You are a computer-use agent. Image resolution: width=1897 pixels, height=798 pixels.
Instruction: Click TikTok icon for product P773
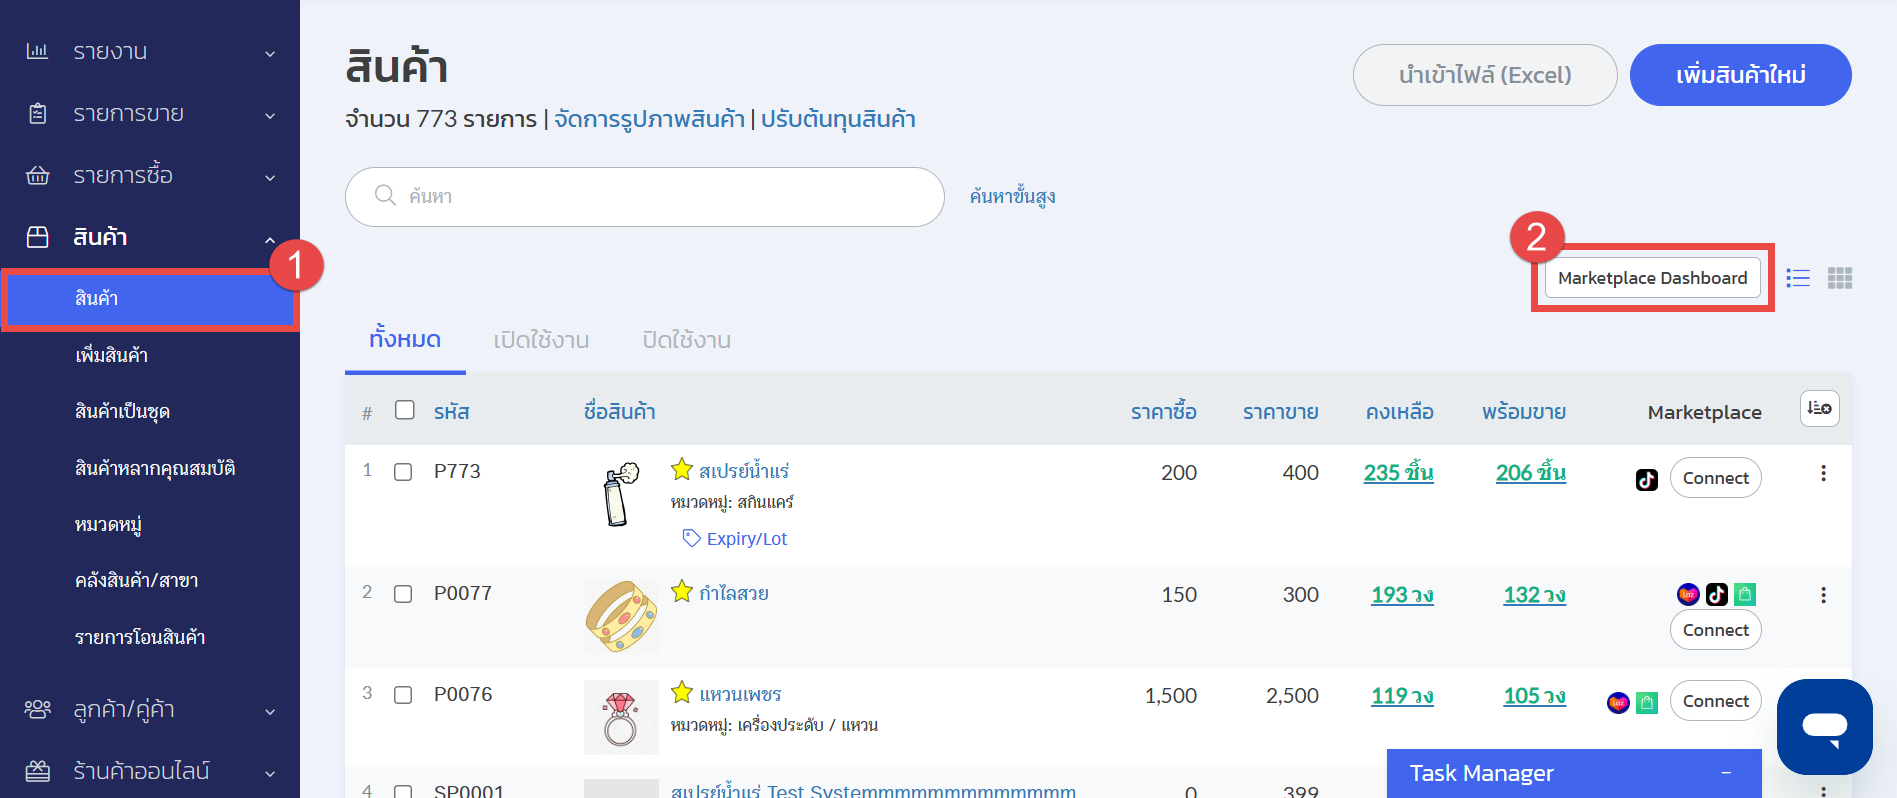(x=1646, y=480)
